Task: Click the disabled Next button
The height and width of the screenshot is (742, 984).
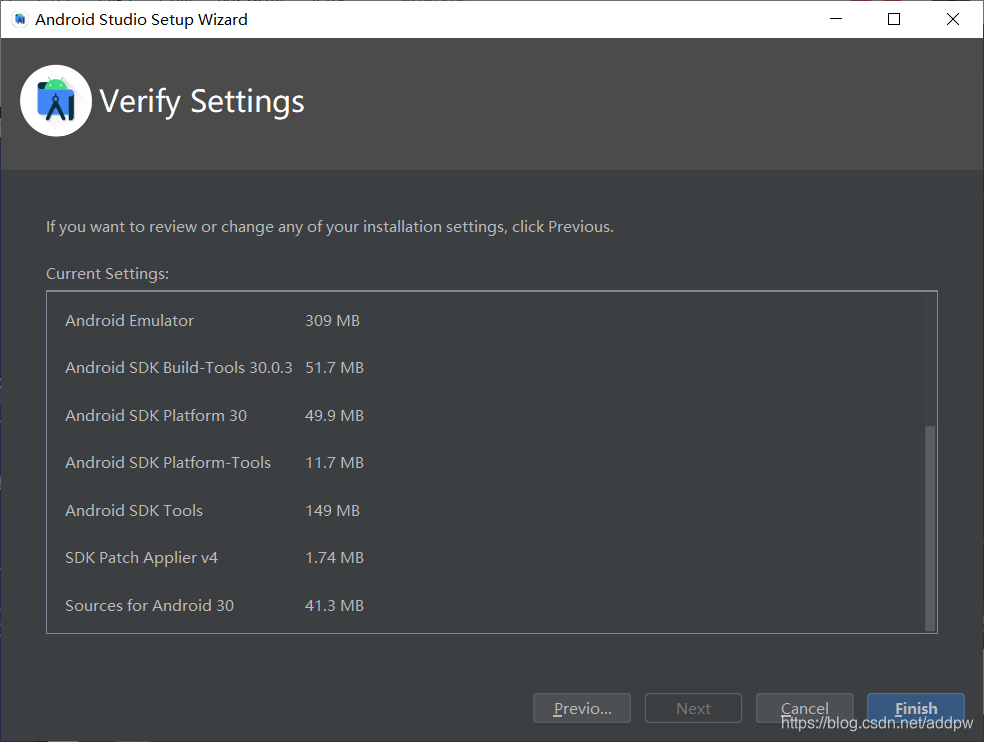Action: click(x=693, y=708)
